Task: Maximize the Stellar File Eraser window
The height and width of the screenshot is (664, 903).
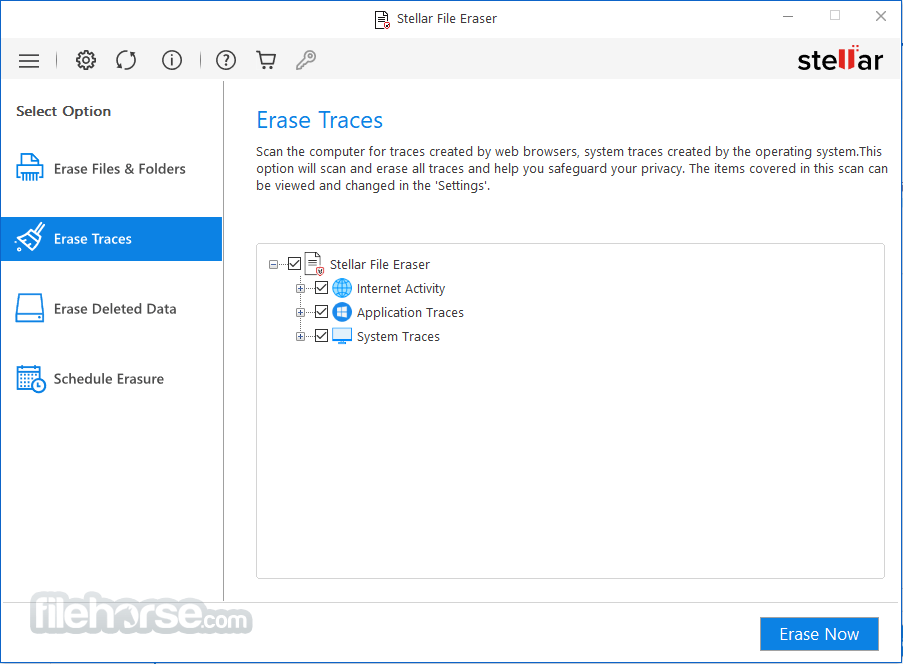Action: [x=835, y=16]
